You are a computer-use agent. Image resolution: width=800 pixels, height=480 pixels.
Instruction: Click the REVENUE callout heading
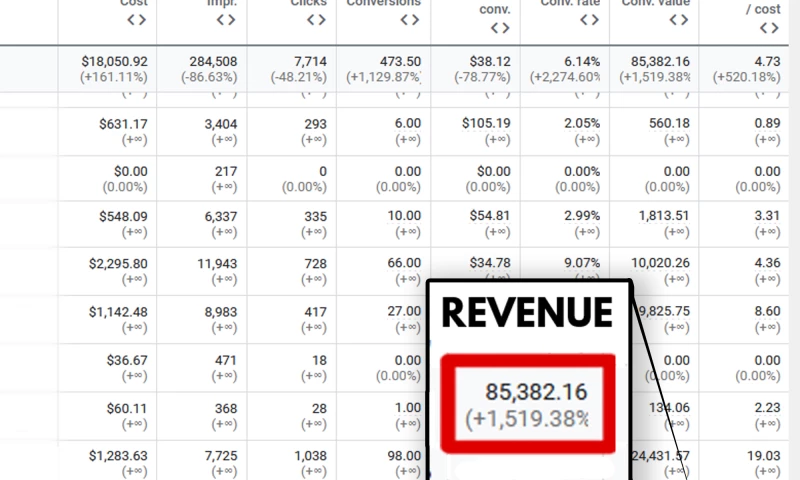pos(527,313)
